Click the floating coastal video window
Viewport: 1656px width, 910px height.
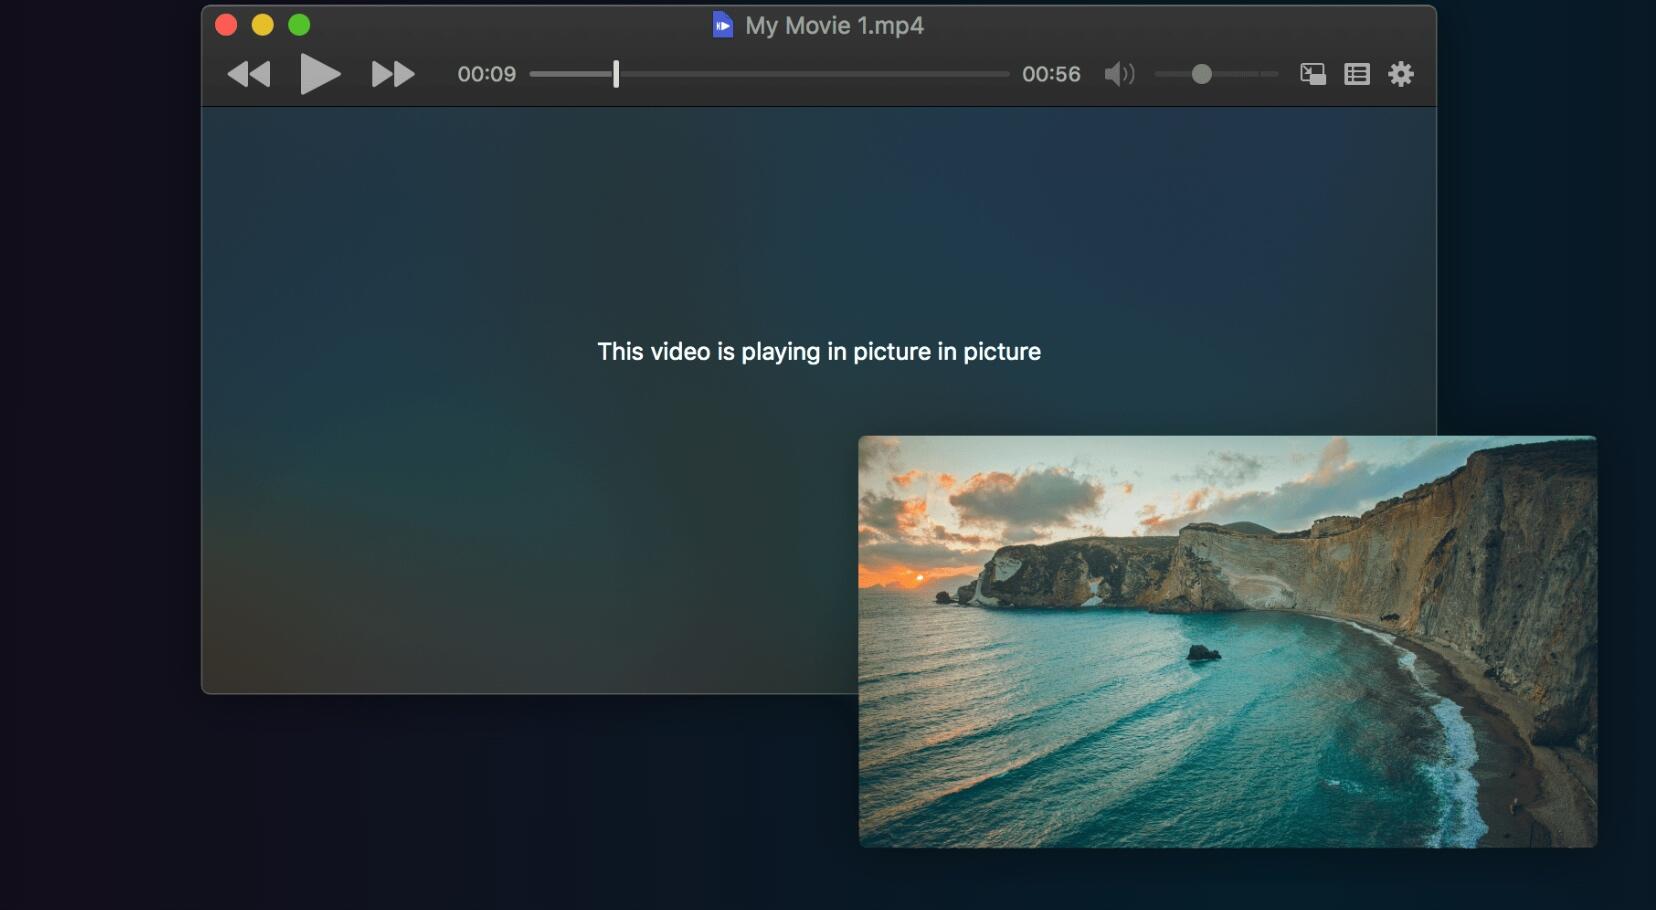(x=1227, y=641)
